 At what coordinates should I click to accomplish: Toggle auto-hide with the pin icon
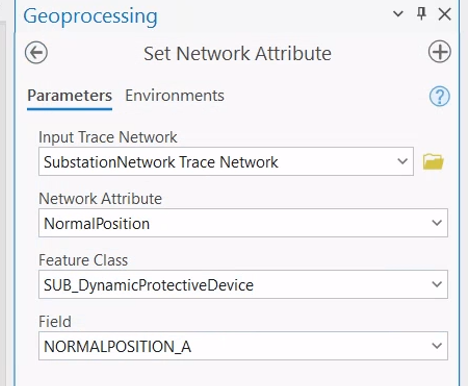coord(422,14)
